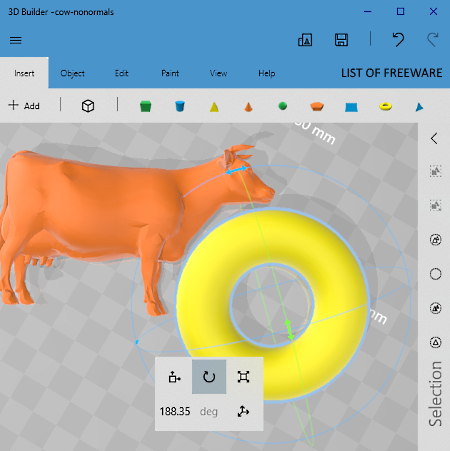The height and width of the screenshot is (451, 450).
Task: Open the Object tab
Action: click(x=72, y=73)
